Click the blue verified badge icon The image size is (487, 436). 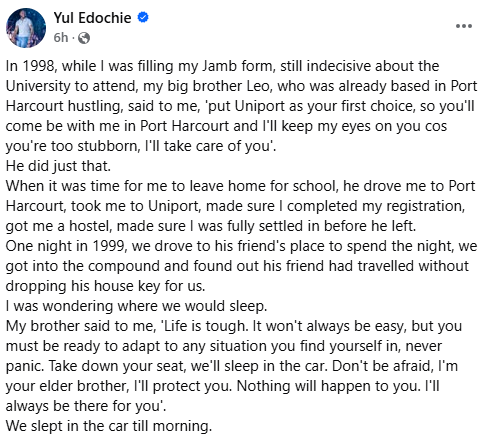(x=143, y=17)
